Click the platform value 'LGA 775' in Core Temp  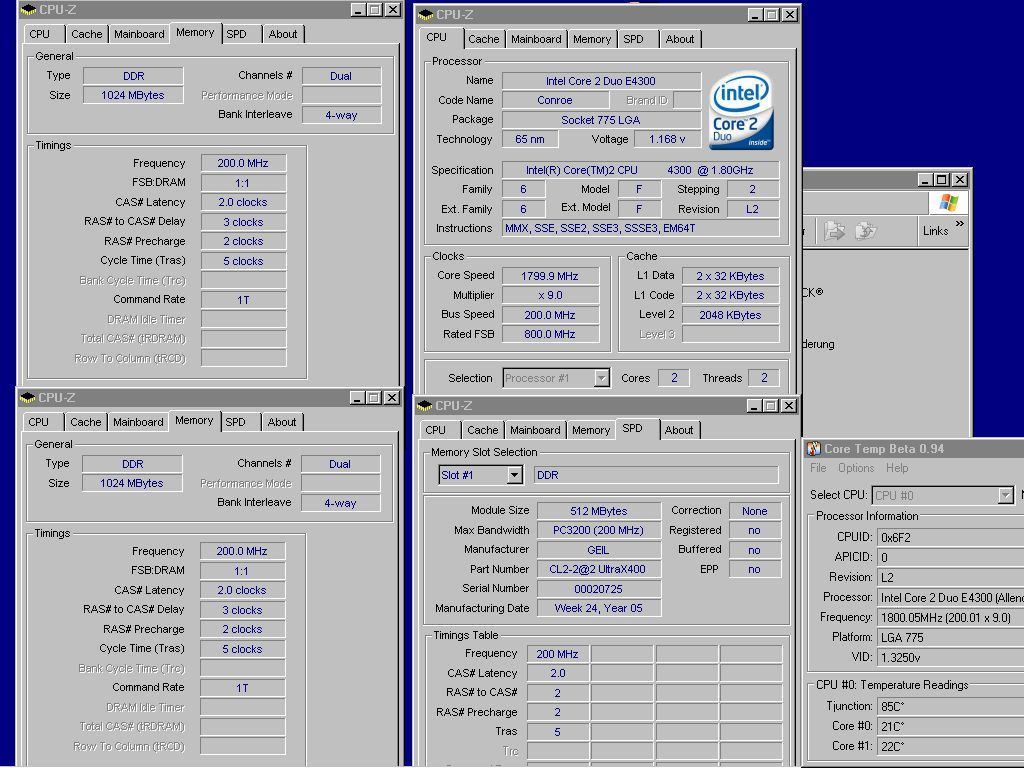pyautogui.click(x=950, y=637)
